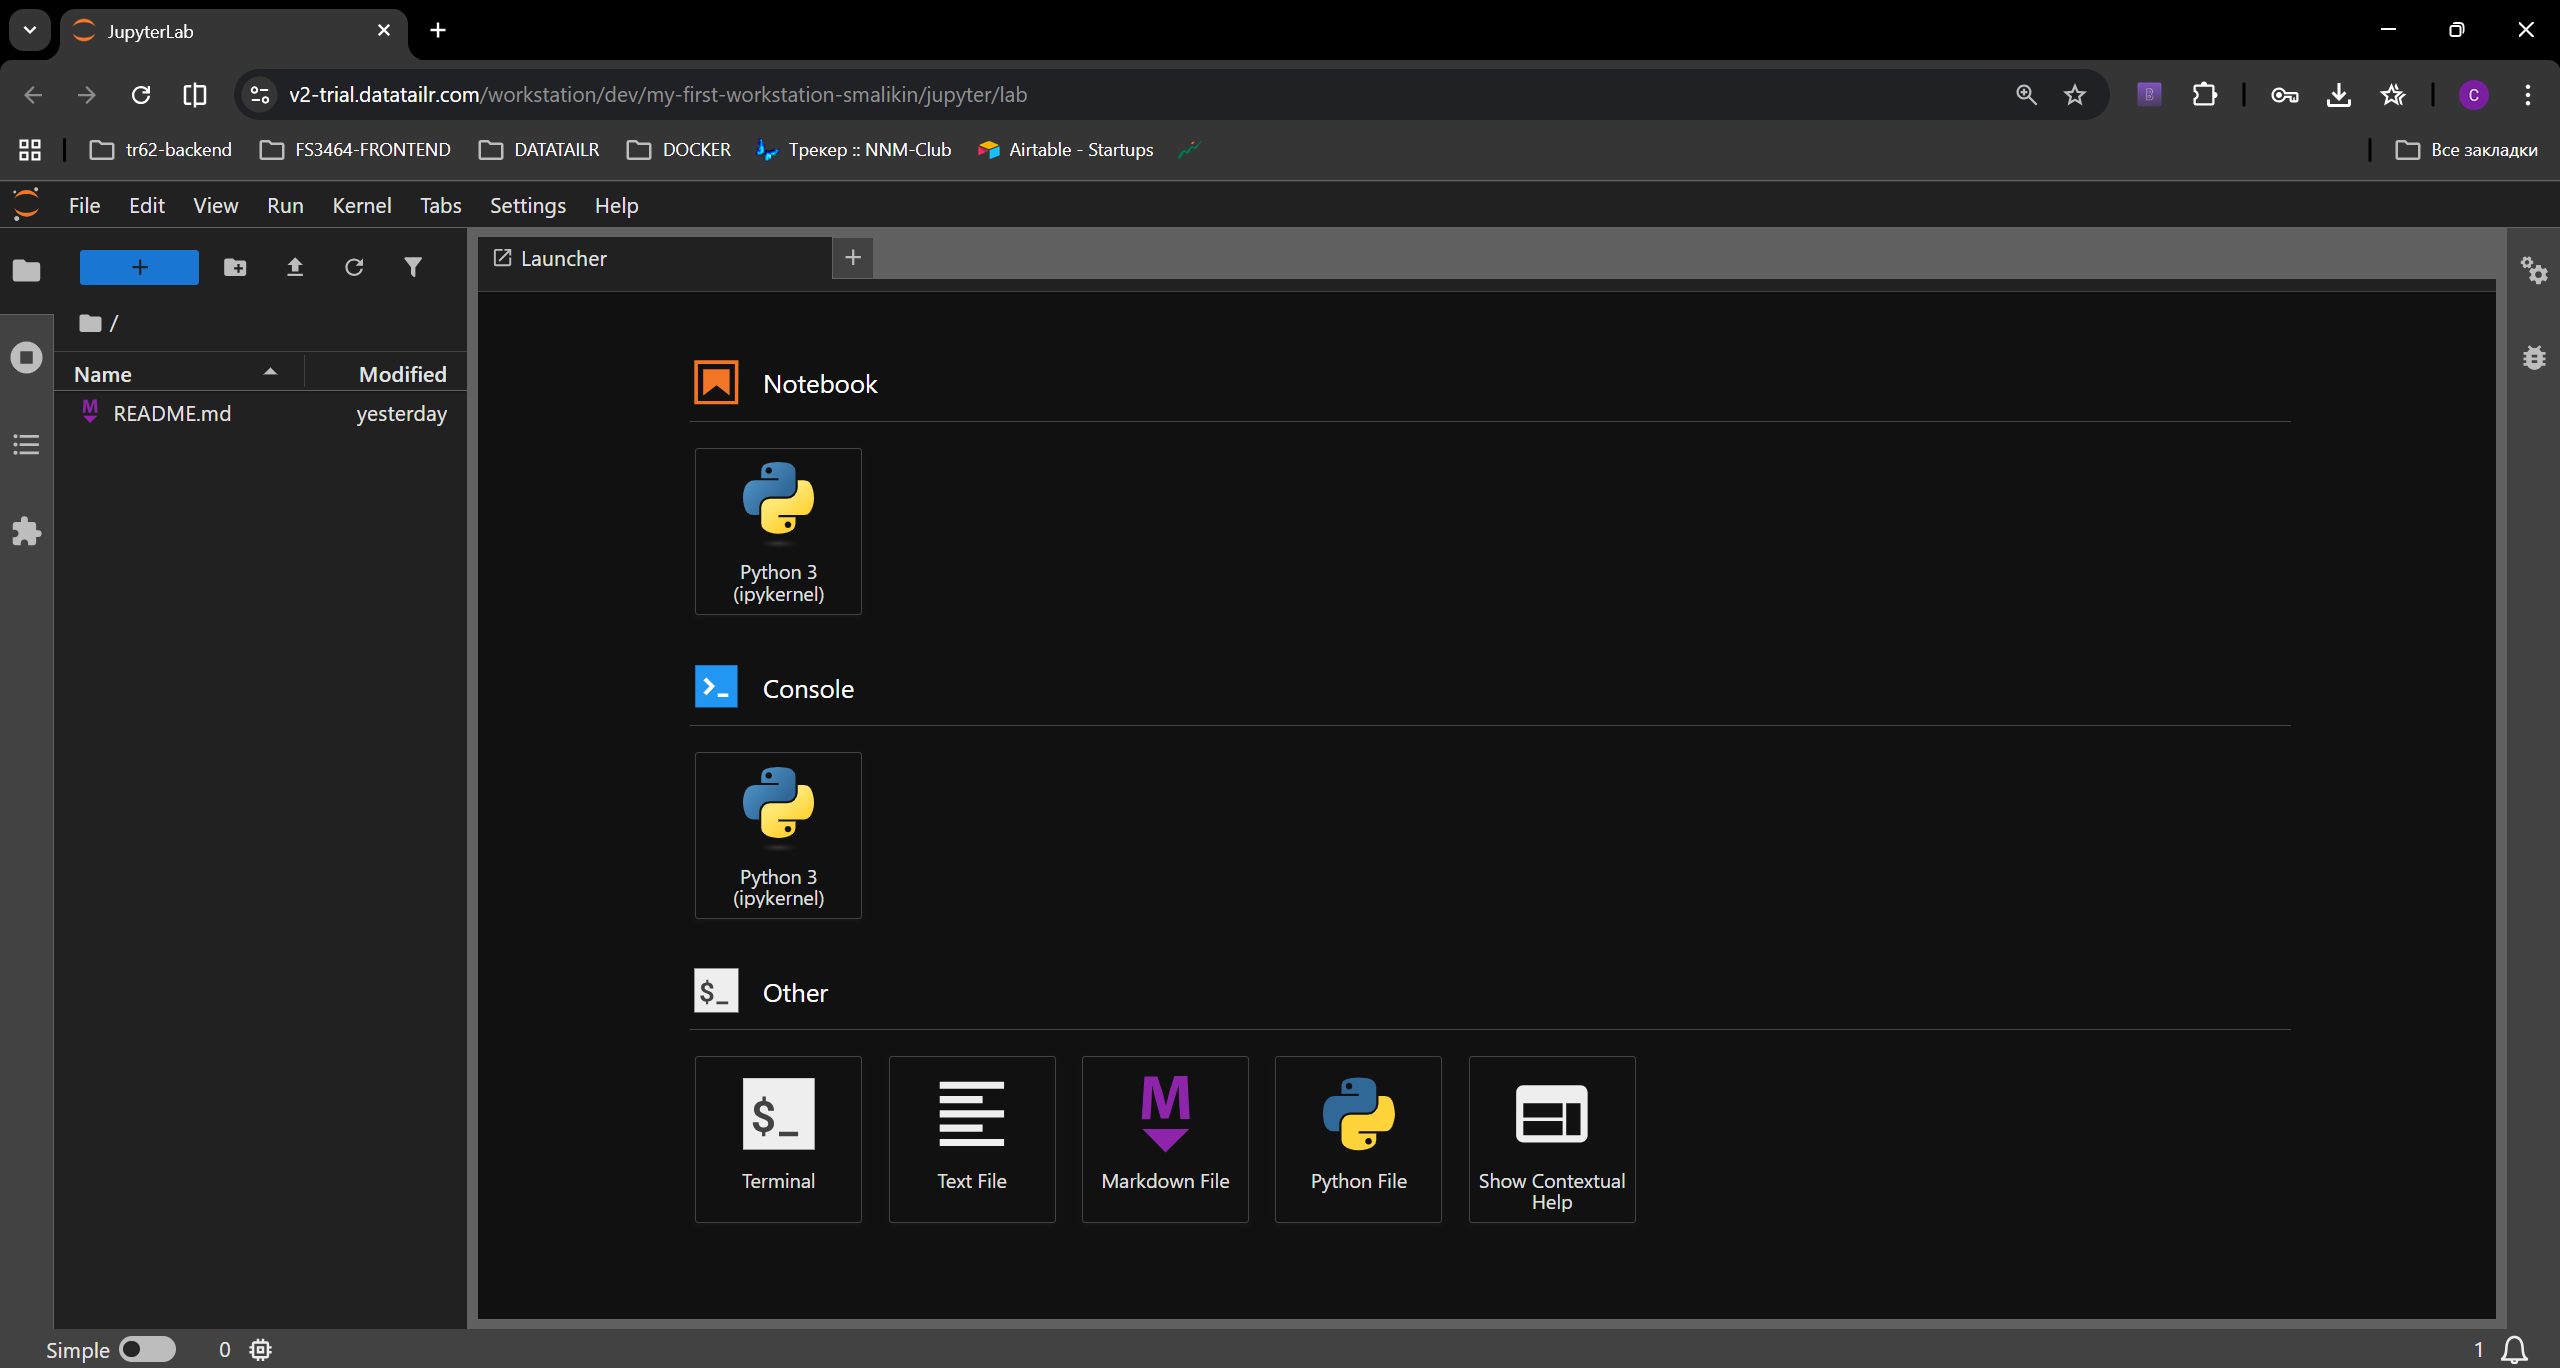This screenshot has width=2560, height=1368.
Task: Click Show Contextual Help card
Action: coord(1552,1139)
